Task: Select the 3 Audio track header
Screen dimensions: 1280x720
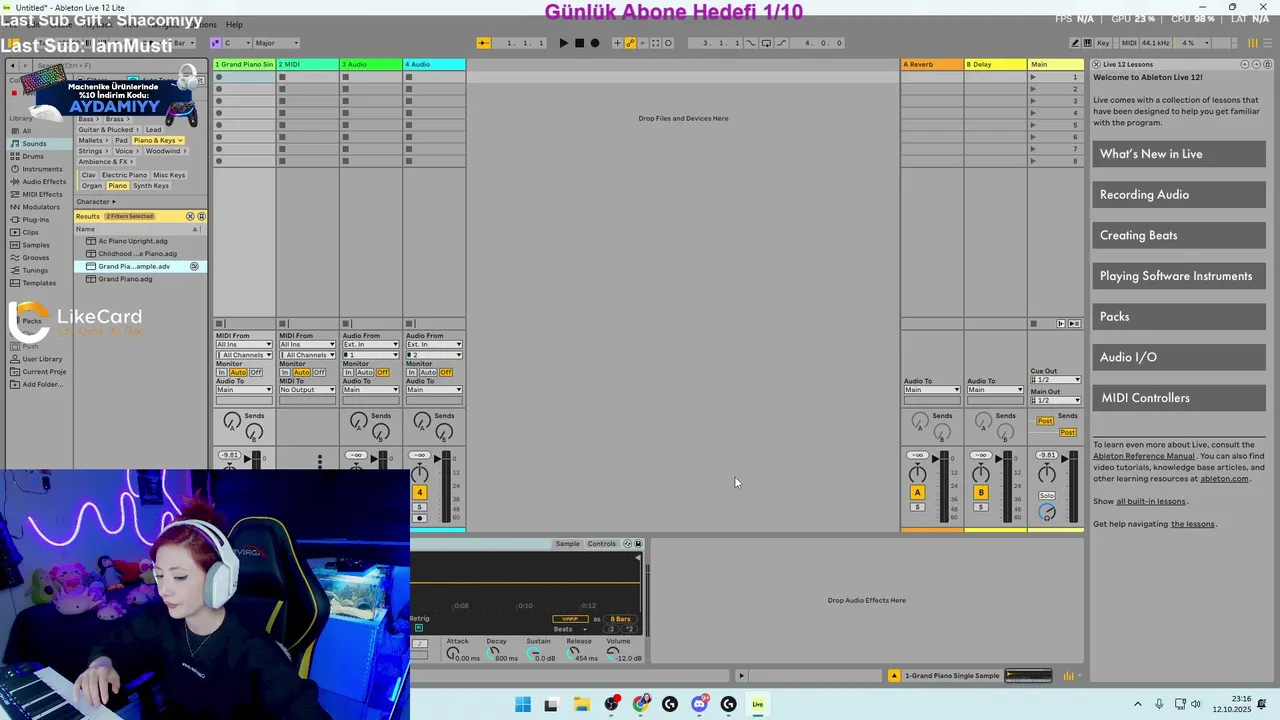Action: tap(371, 64)
